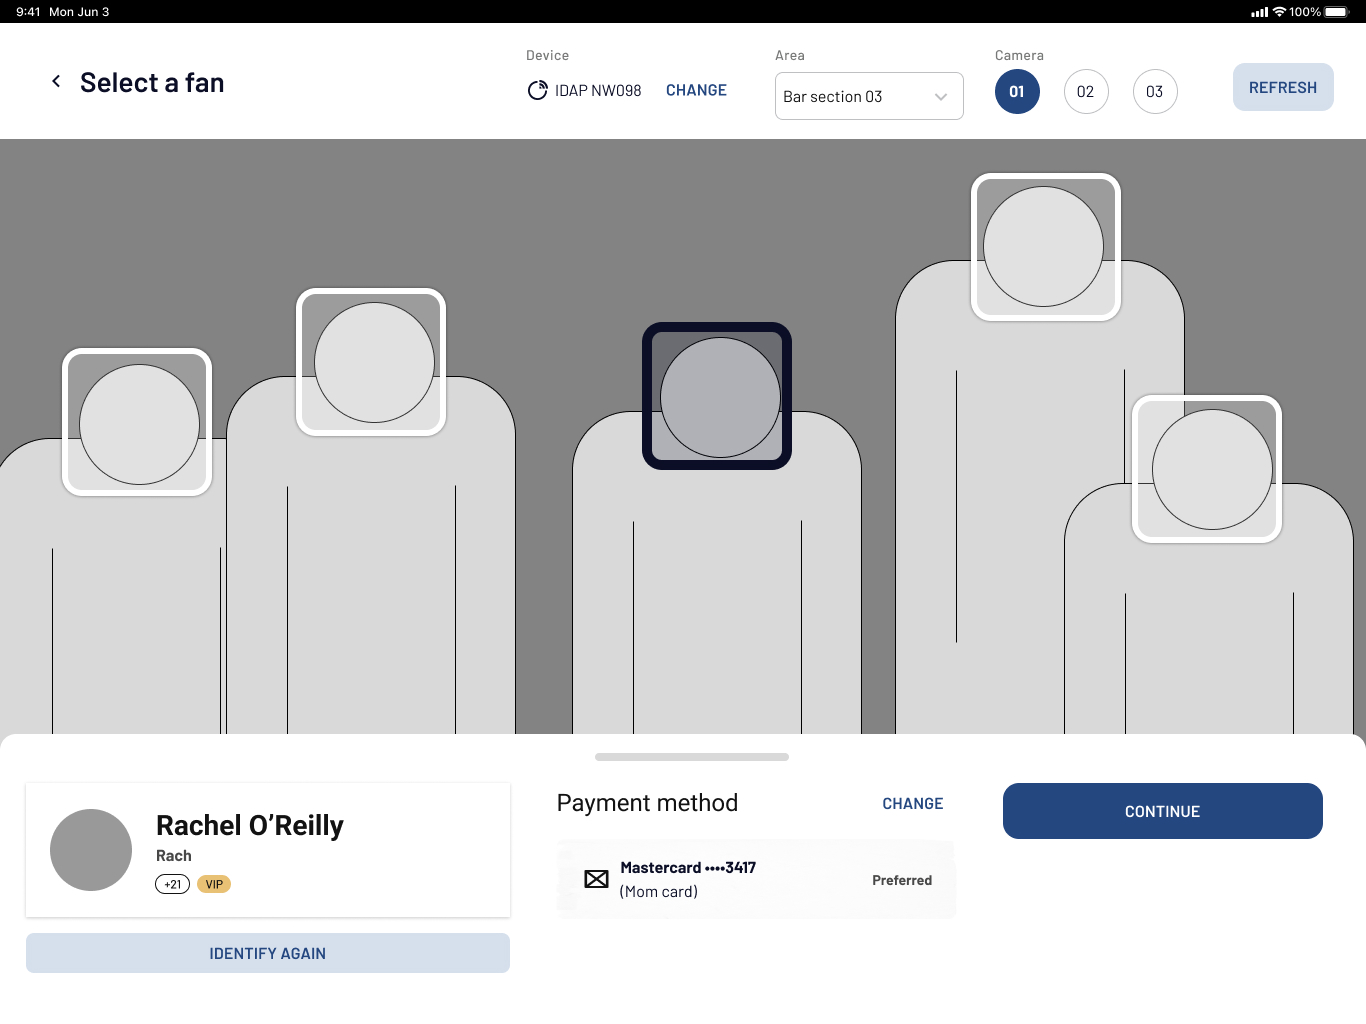Image resolution: width=1366 pixels, height=1024 pixels.
Task: Click CHANGE beside Payment method
Action: pyautogui.click(x=912, y=804)
